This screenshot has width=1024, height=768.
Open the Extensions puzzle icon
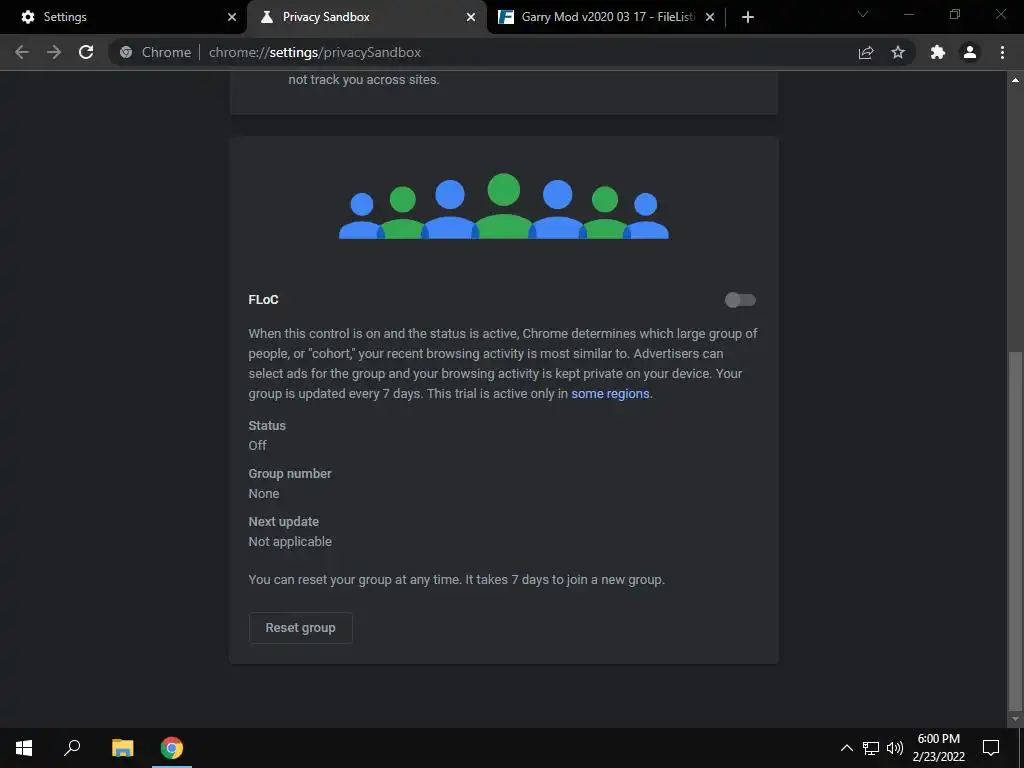click(x=938, y=52)
